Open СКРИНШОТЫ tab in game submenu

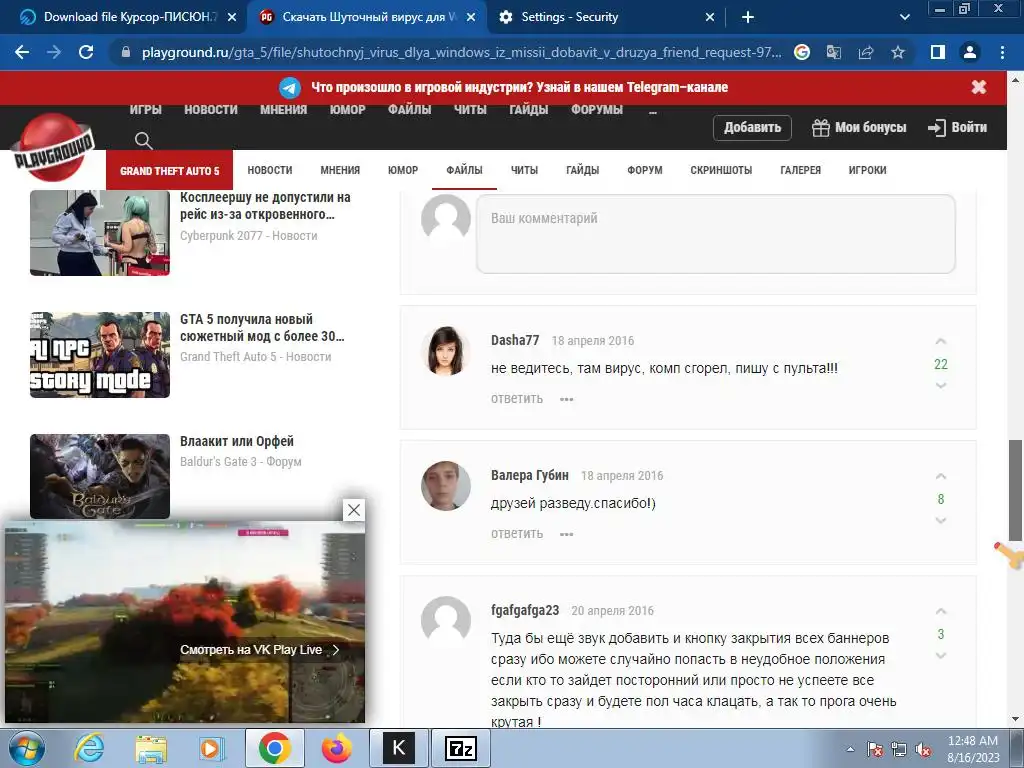point(721,170)
